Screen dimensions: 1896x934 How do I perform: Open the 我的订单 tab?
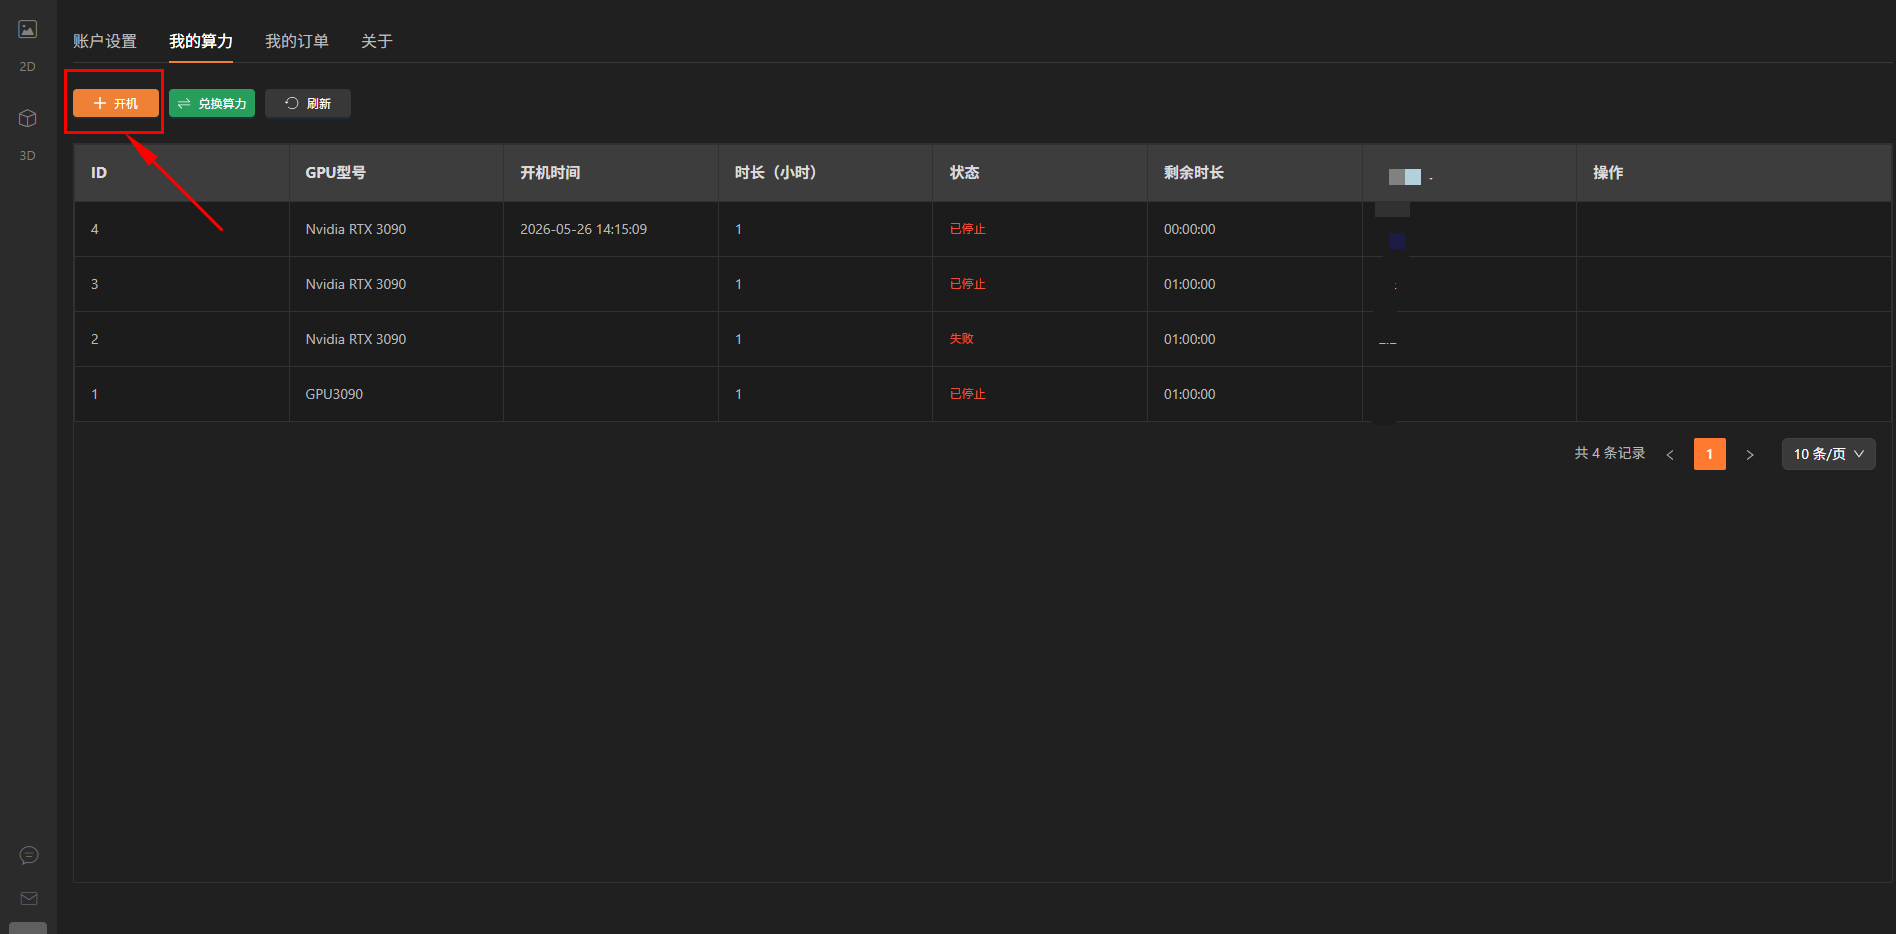pyautogui.click(x=297, y=41)
